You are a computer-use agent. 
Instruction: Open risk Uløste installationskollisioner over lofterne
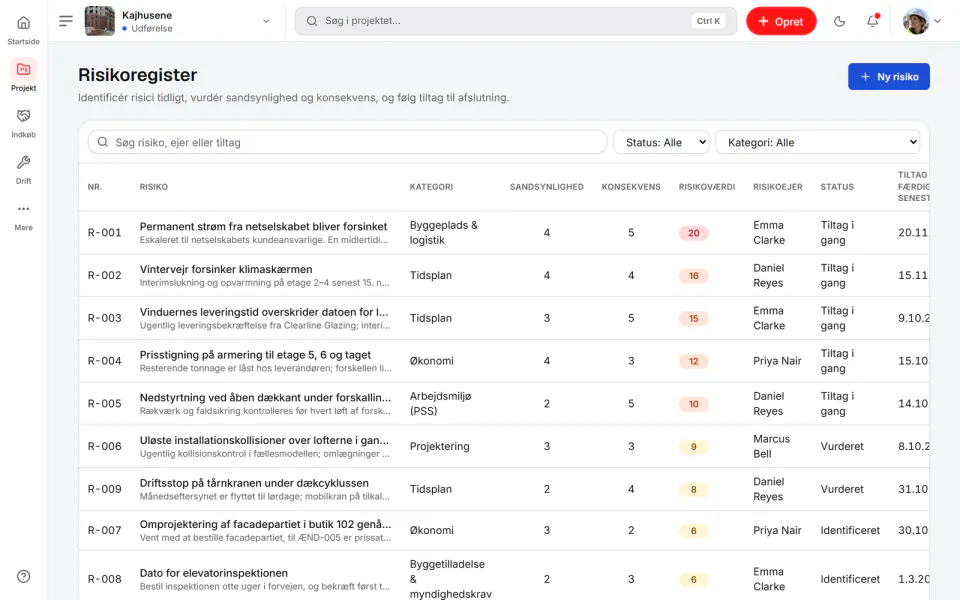264,441
